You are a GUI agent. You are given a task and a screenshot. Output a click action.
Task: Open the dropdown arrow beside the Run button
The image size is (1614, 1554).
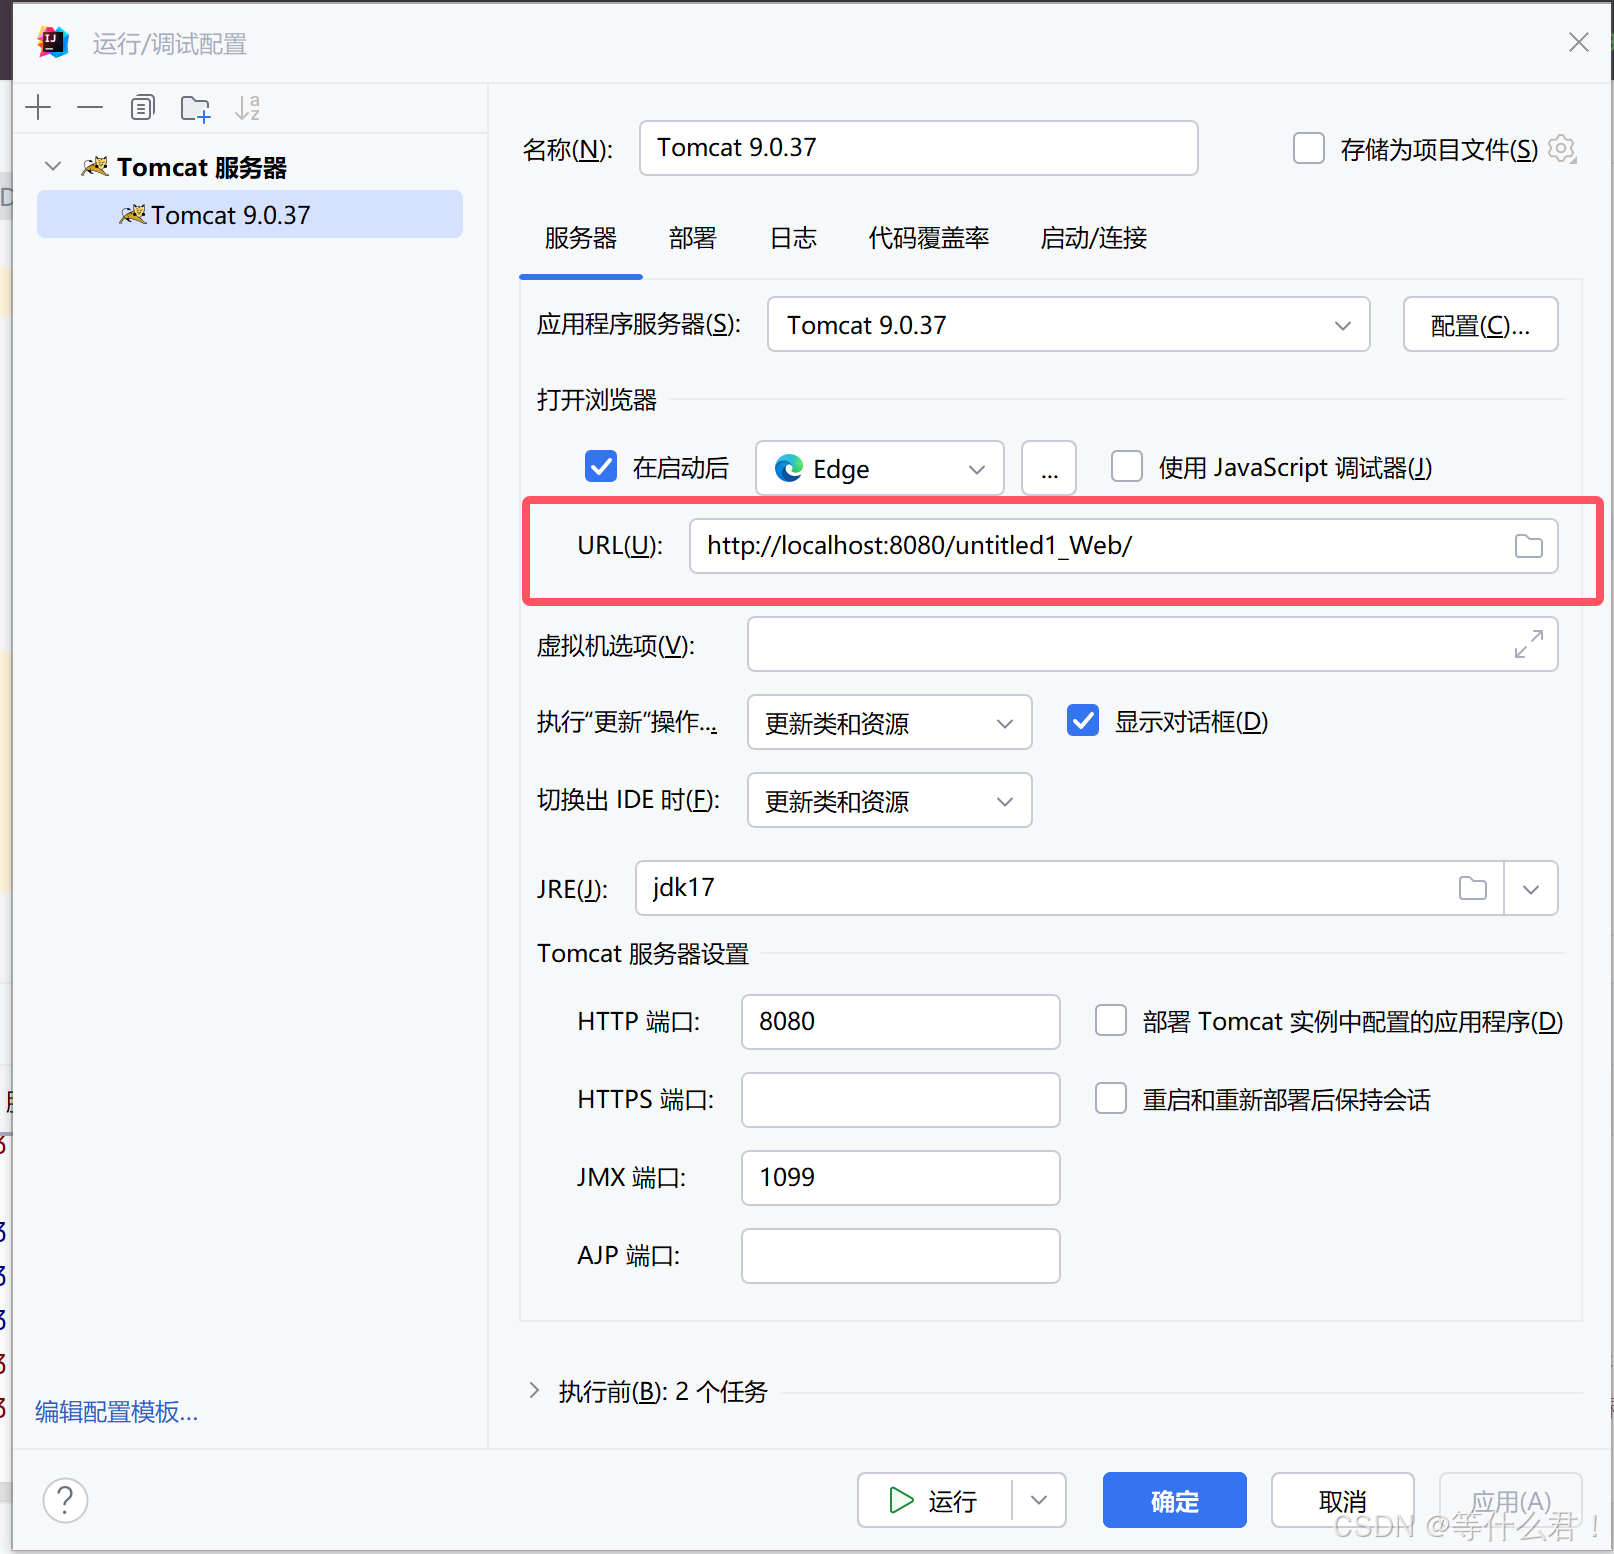pyautogui.click(x=1039, y=1500)
